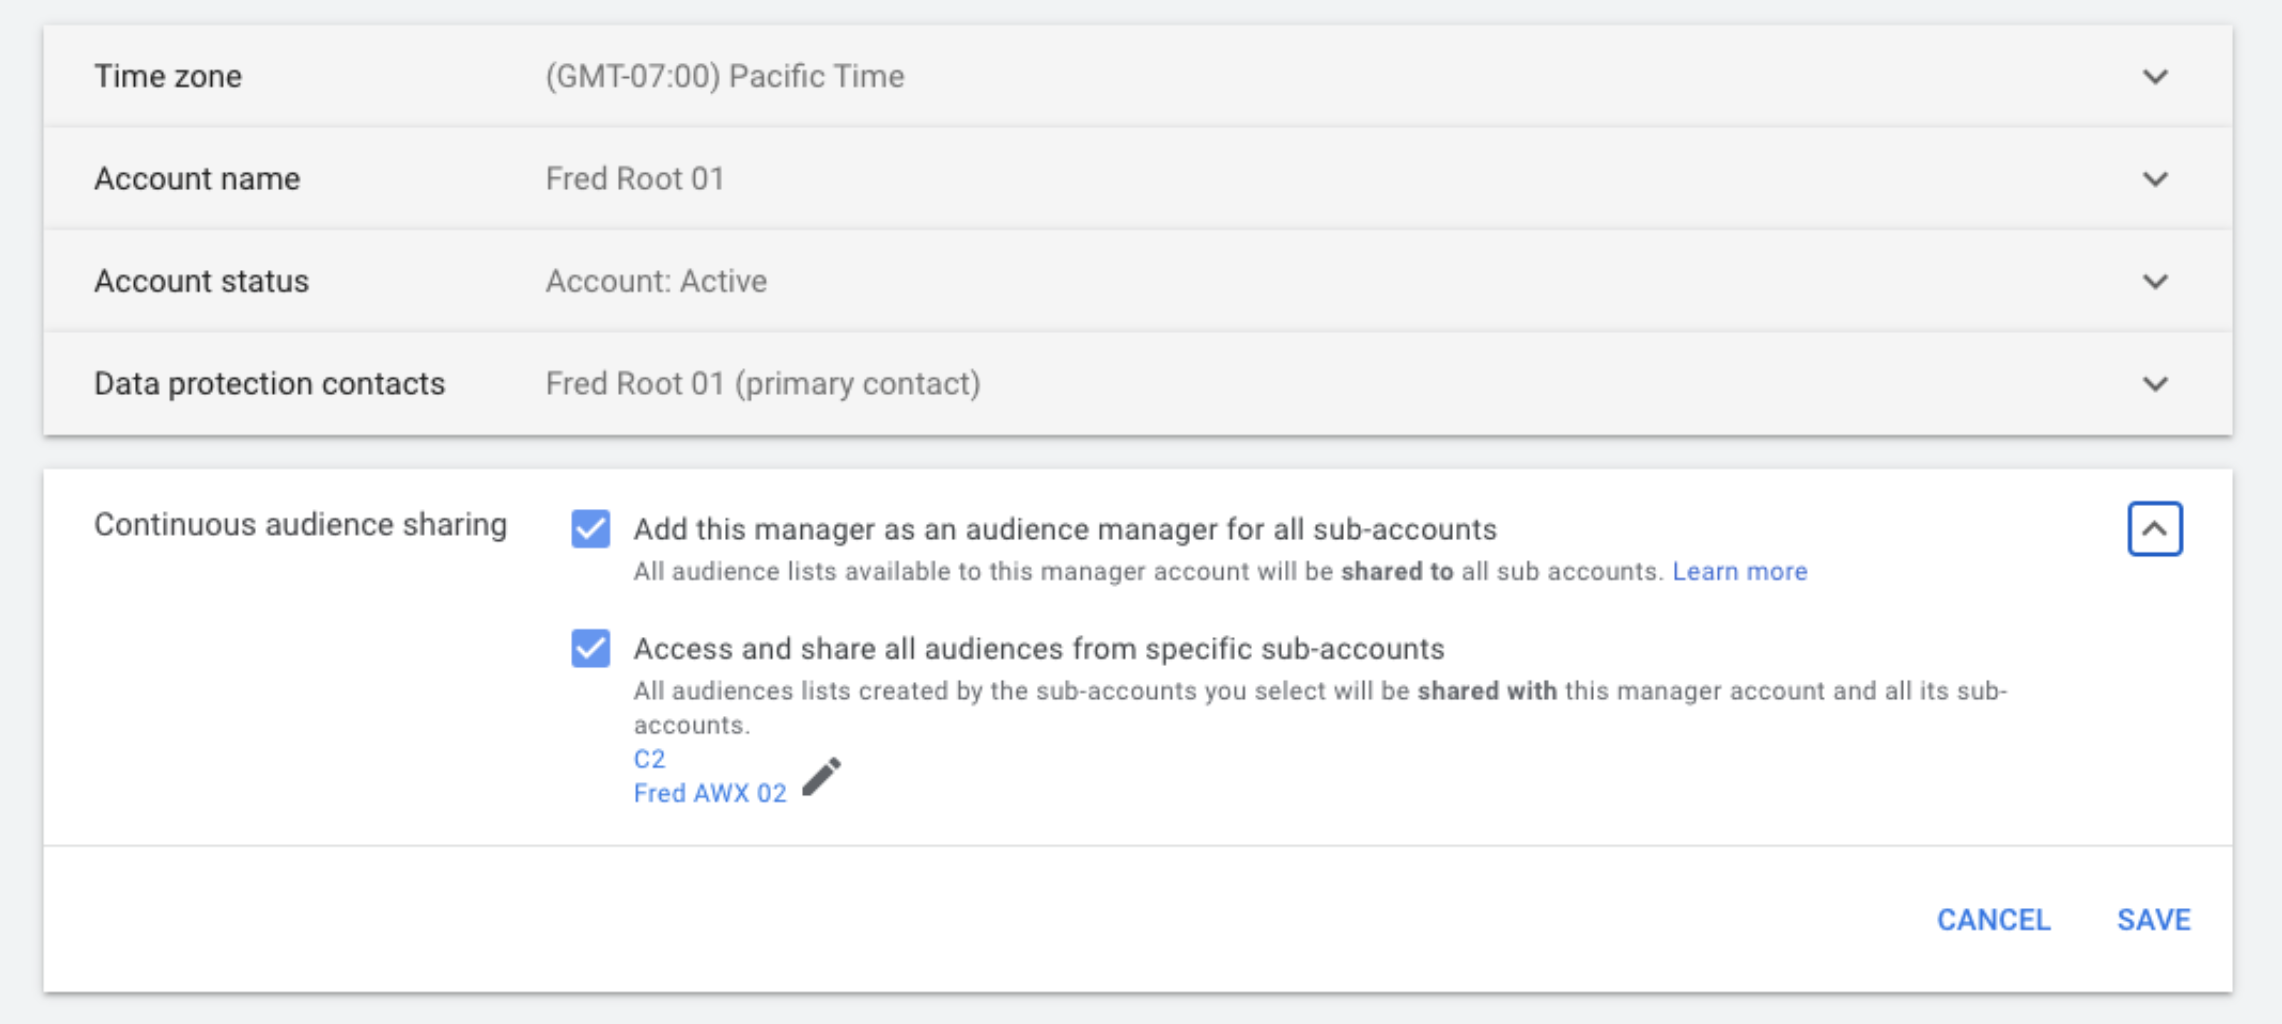This screenshot has height=1024, width=2282.
Task: Select the Data protection contacts label
Action: tap(269, 384)
